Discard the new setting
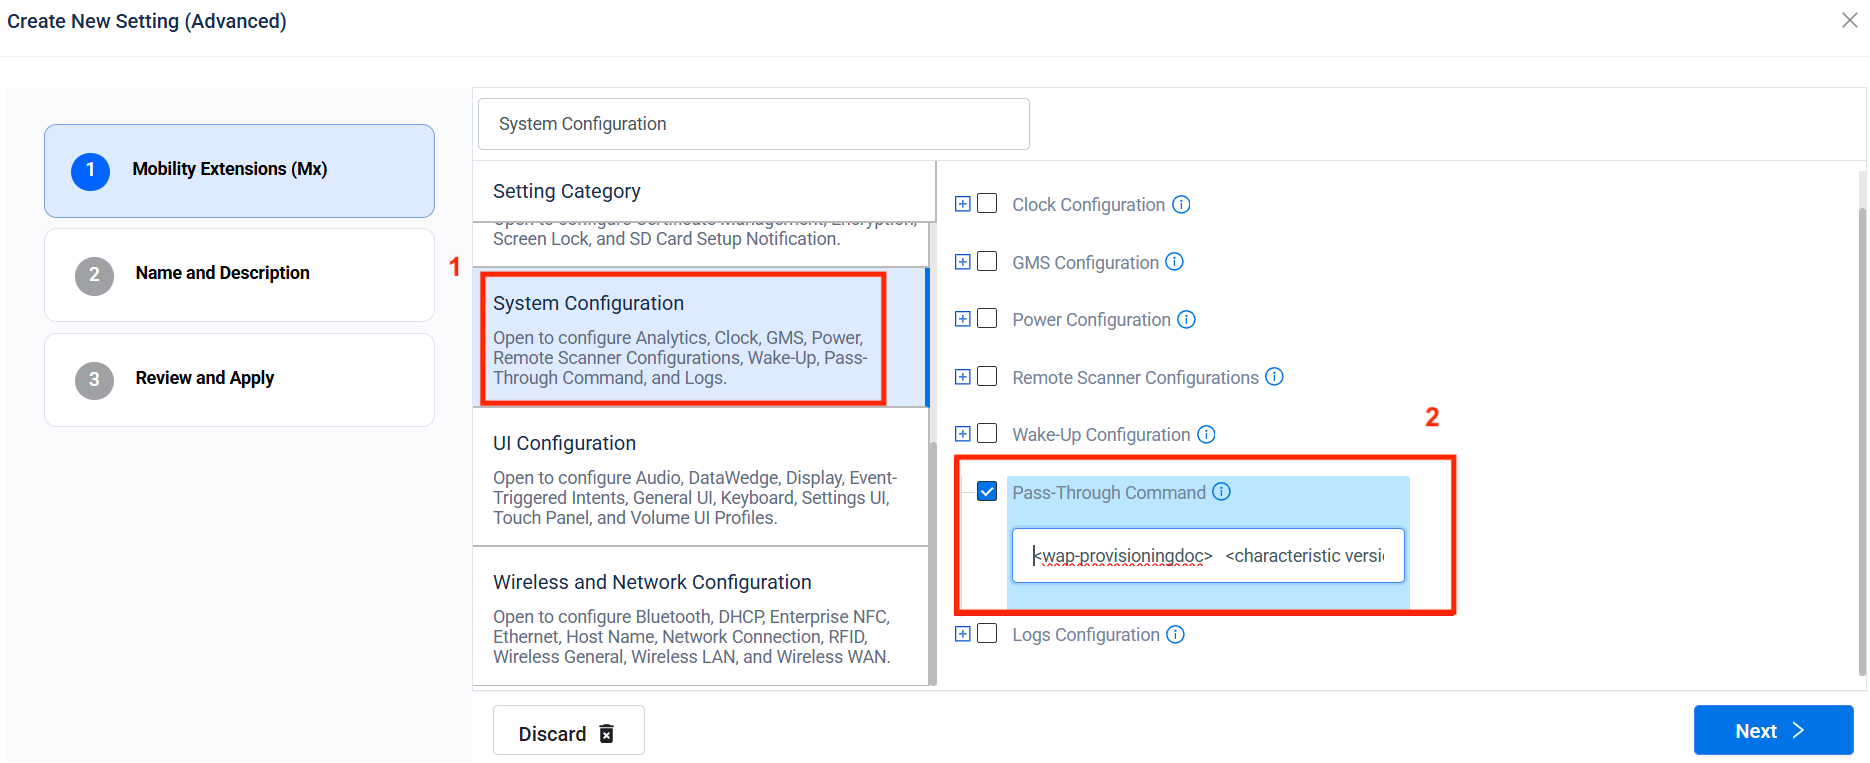Image resolution: width=1870 pixels, height=763 pixels. 568,733
